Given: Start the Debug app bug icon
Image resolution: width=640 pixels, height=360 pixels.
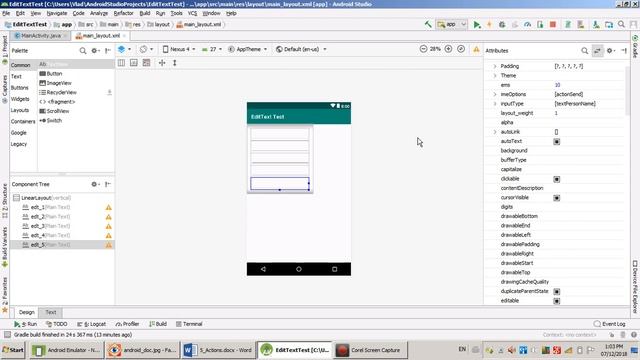Looking at the screenshot, I should pyautogui.click(x=502, y=24).
